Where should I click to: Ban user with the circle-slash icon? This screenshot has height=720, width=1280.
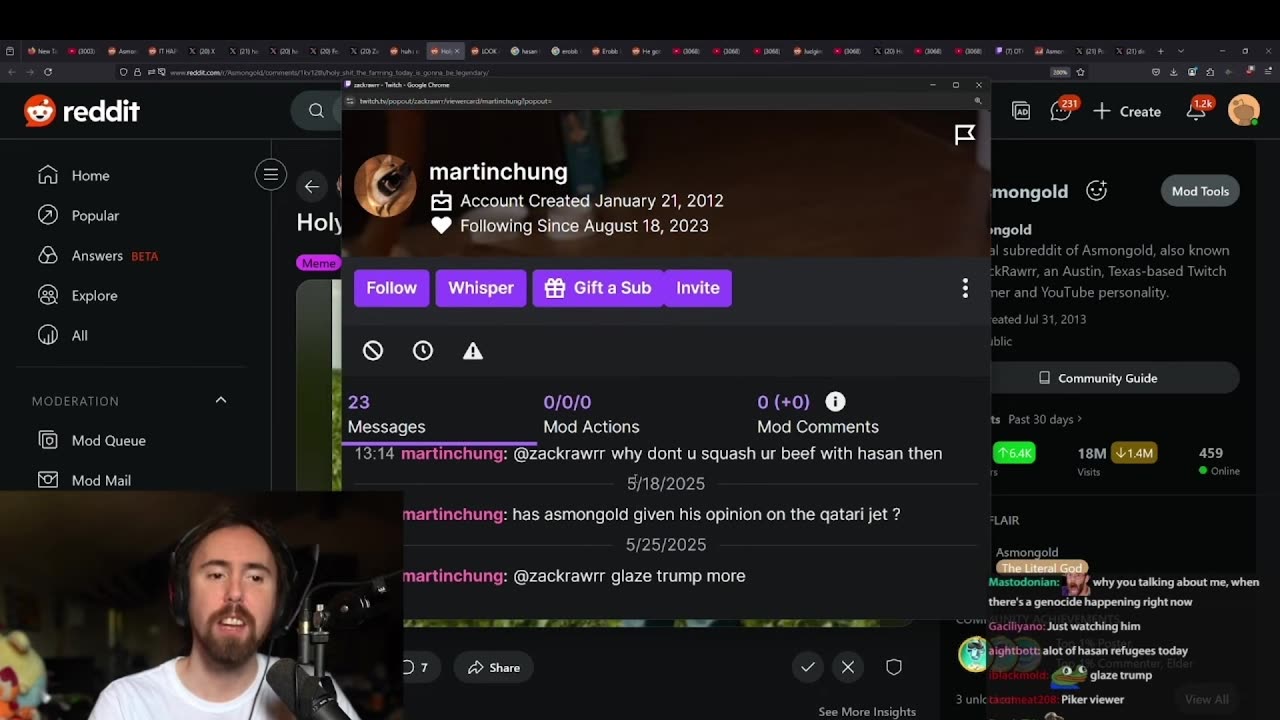click(373, 350)
